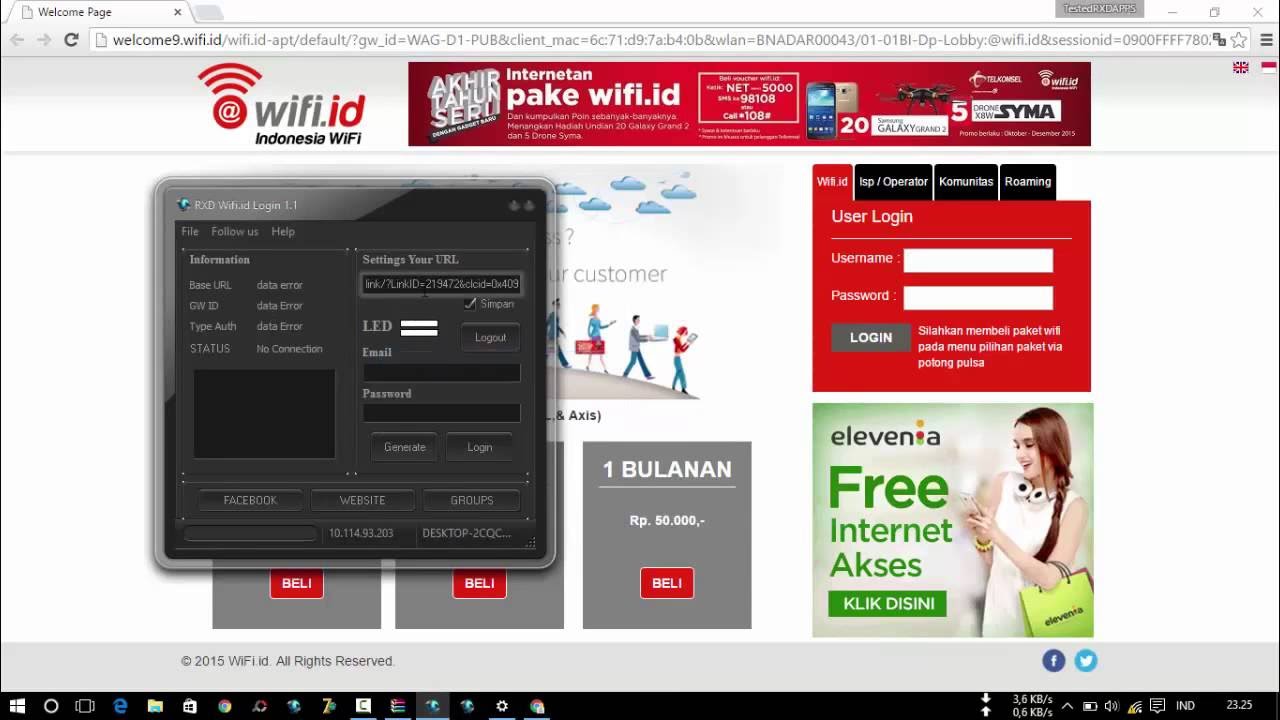This screenshot has width=1280, height=720.
Task: Open wifi.id Facebook page icon
Action: 1054,660
